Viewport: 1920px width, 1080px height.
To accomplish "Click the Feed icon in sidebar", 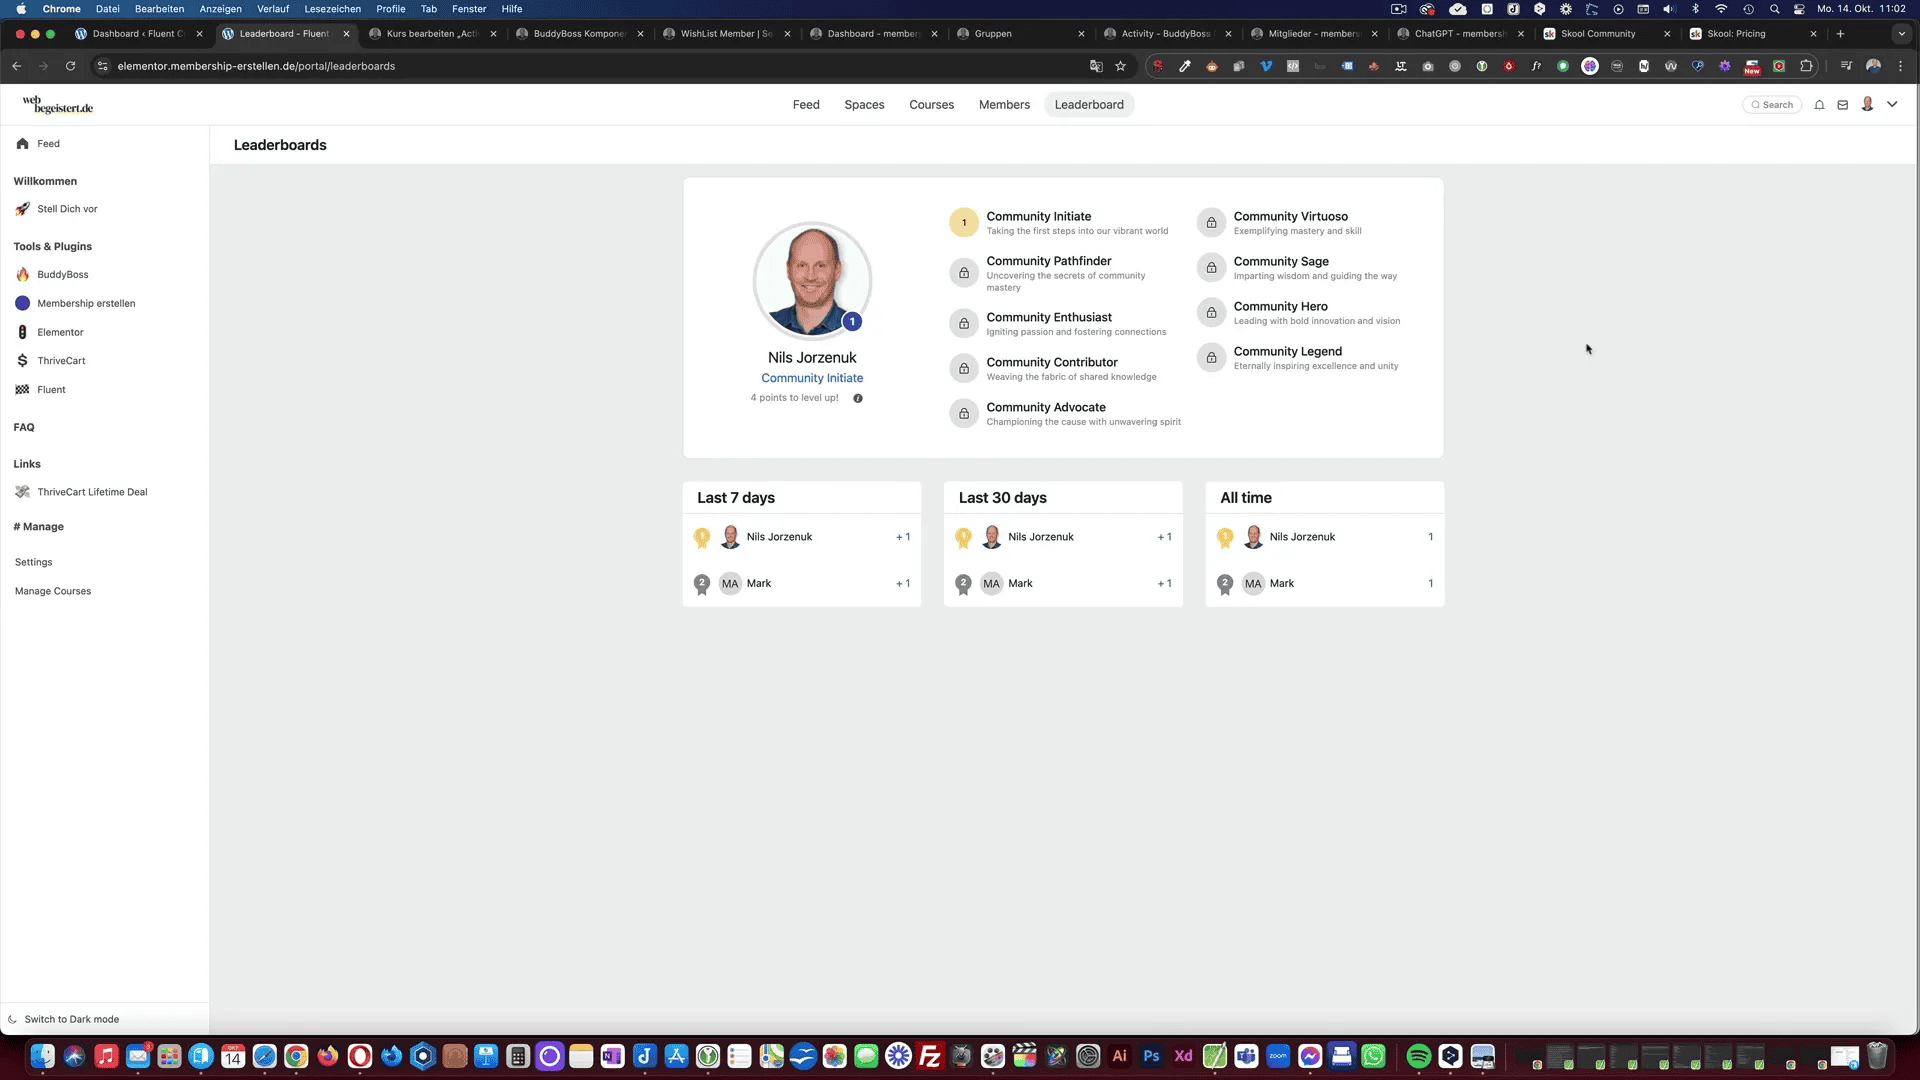I will pos(22,144).
